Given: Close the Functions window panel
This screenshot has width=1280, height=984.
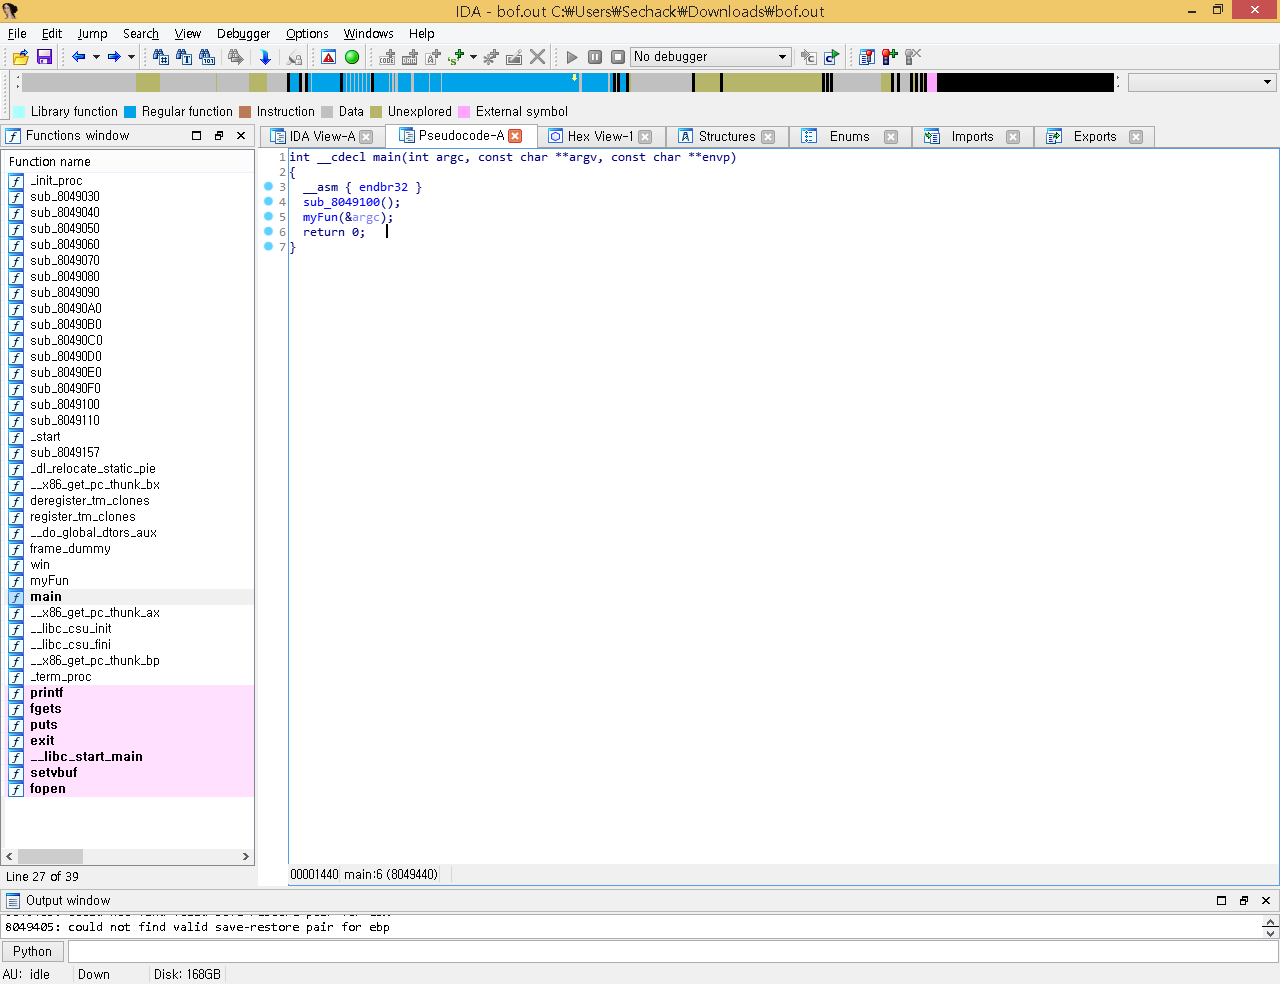Looking at the screenshot, I should coord(241,135).
